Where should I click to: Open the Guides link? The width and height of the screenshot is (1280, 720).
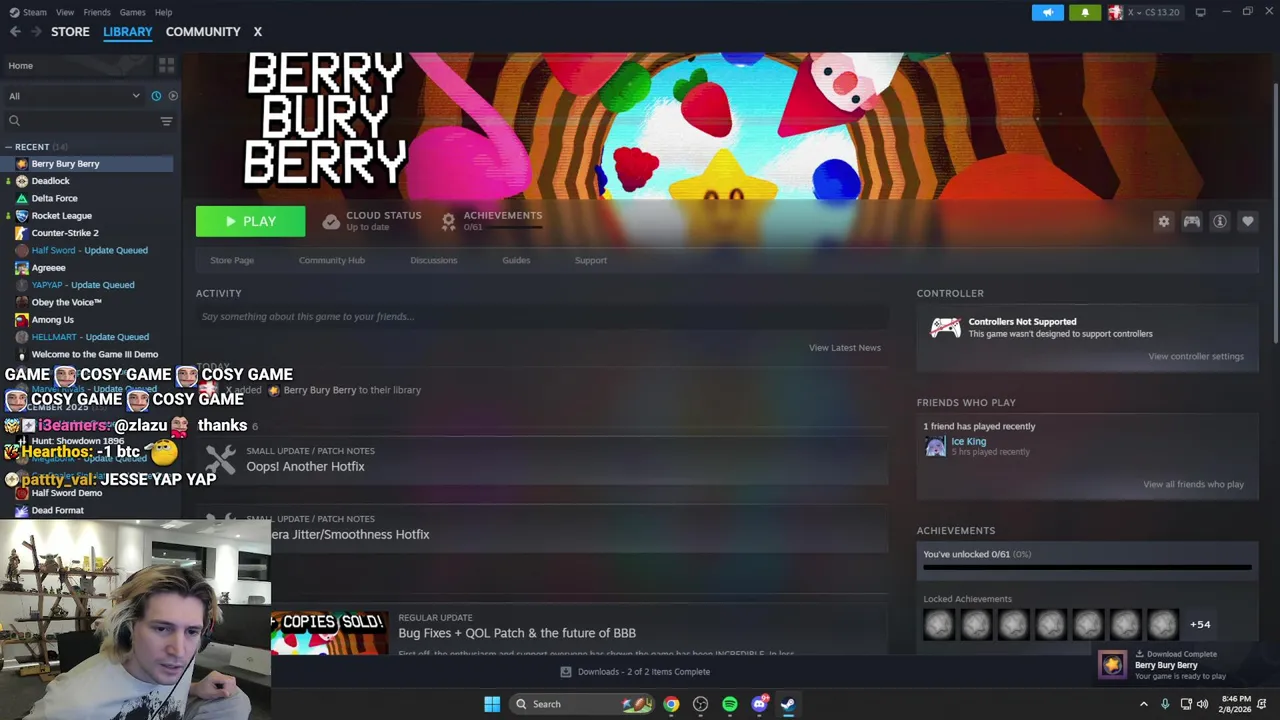(516, 260)
